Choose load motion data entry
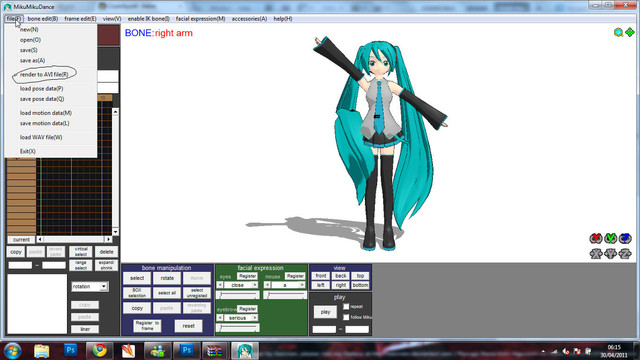The image size is (640, 360). tap(46, 113)
